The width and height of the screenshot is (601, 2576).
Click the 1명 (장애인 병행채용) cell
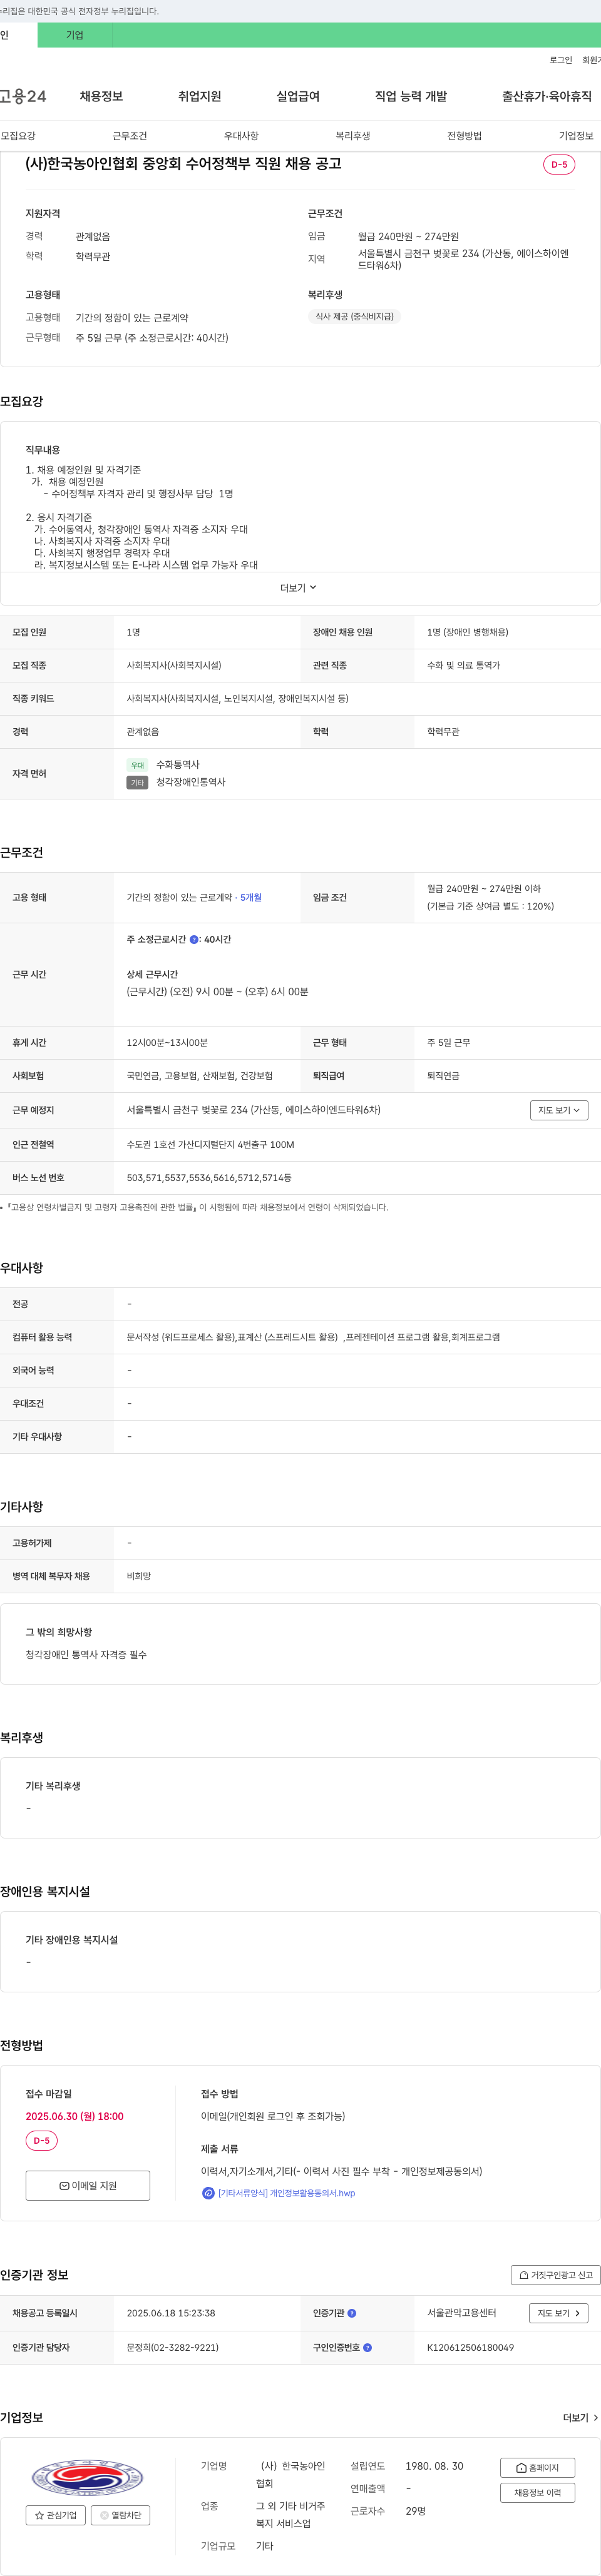[x=467, y=632]
